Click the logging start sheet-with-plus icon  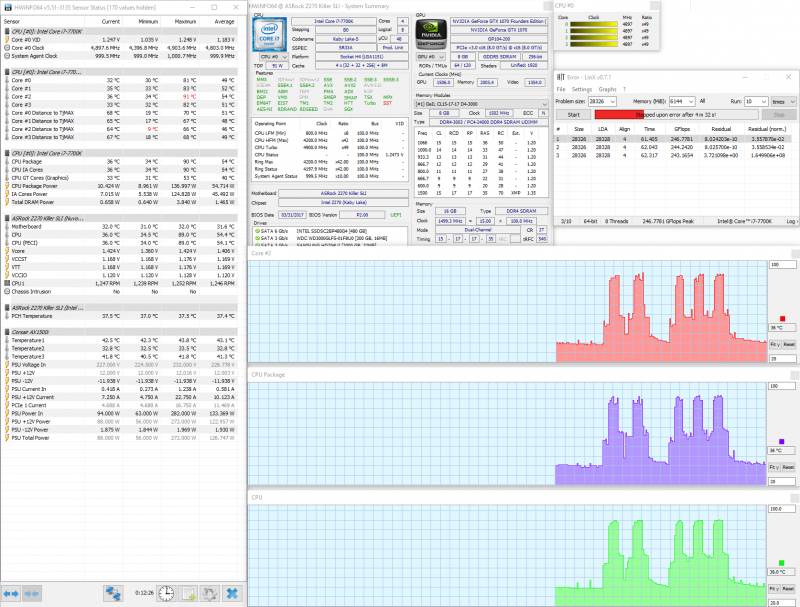coord(189,594)
